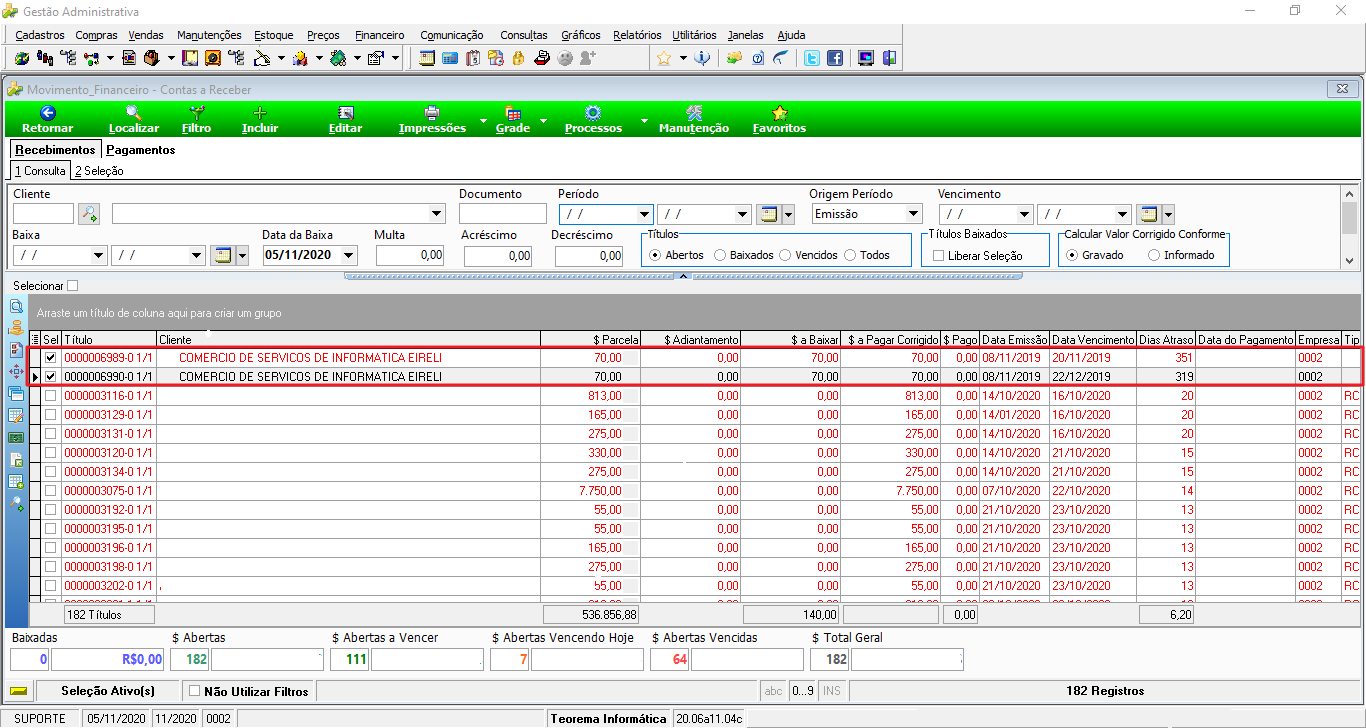Click the Facebook icon in top toolbar
Screen dimensions: 1366x728
tap(834, 58)
